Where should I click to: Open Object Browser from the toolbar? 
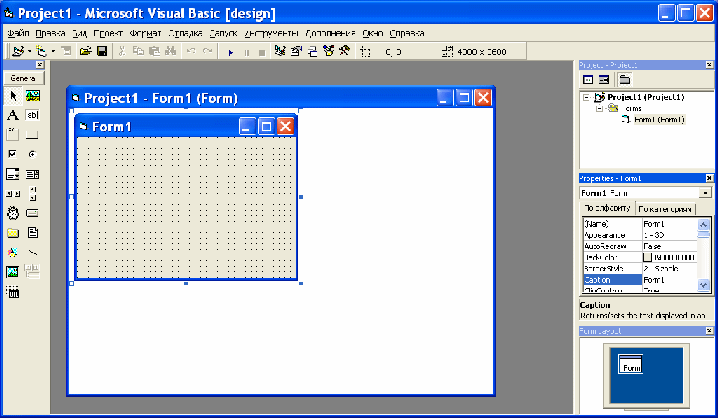coord(328,51)
